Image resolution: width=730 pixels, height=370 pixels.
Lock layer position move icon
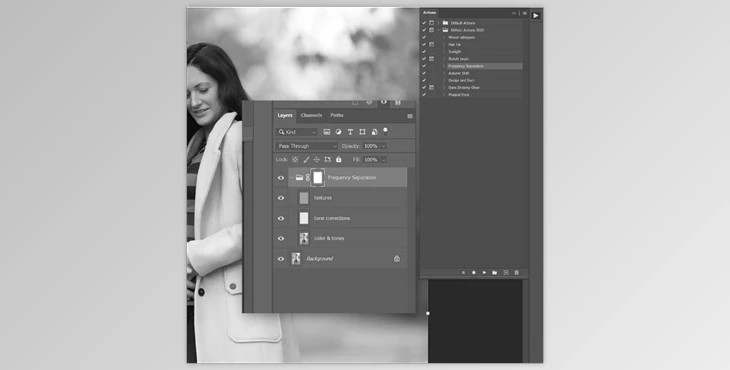point(317,160)
